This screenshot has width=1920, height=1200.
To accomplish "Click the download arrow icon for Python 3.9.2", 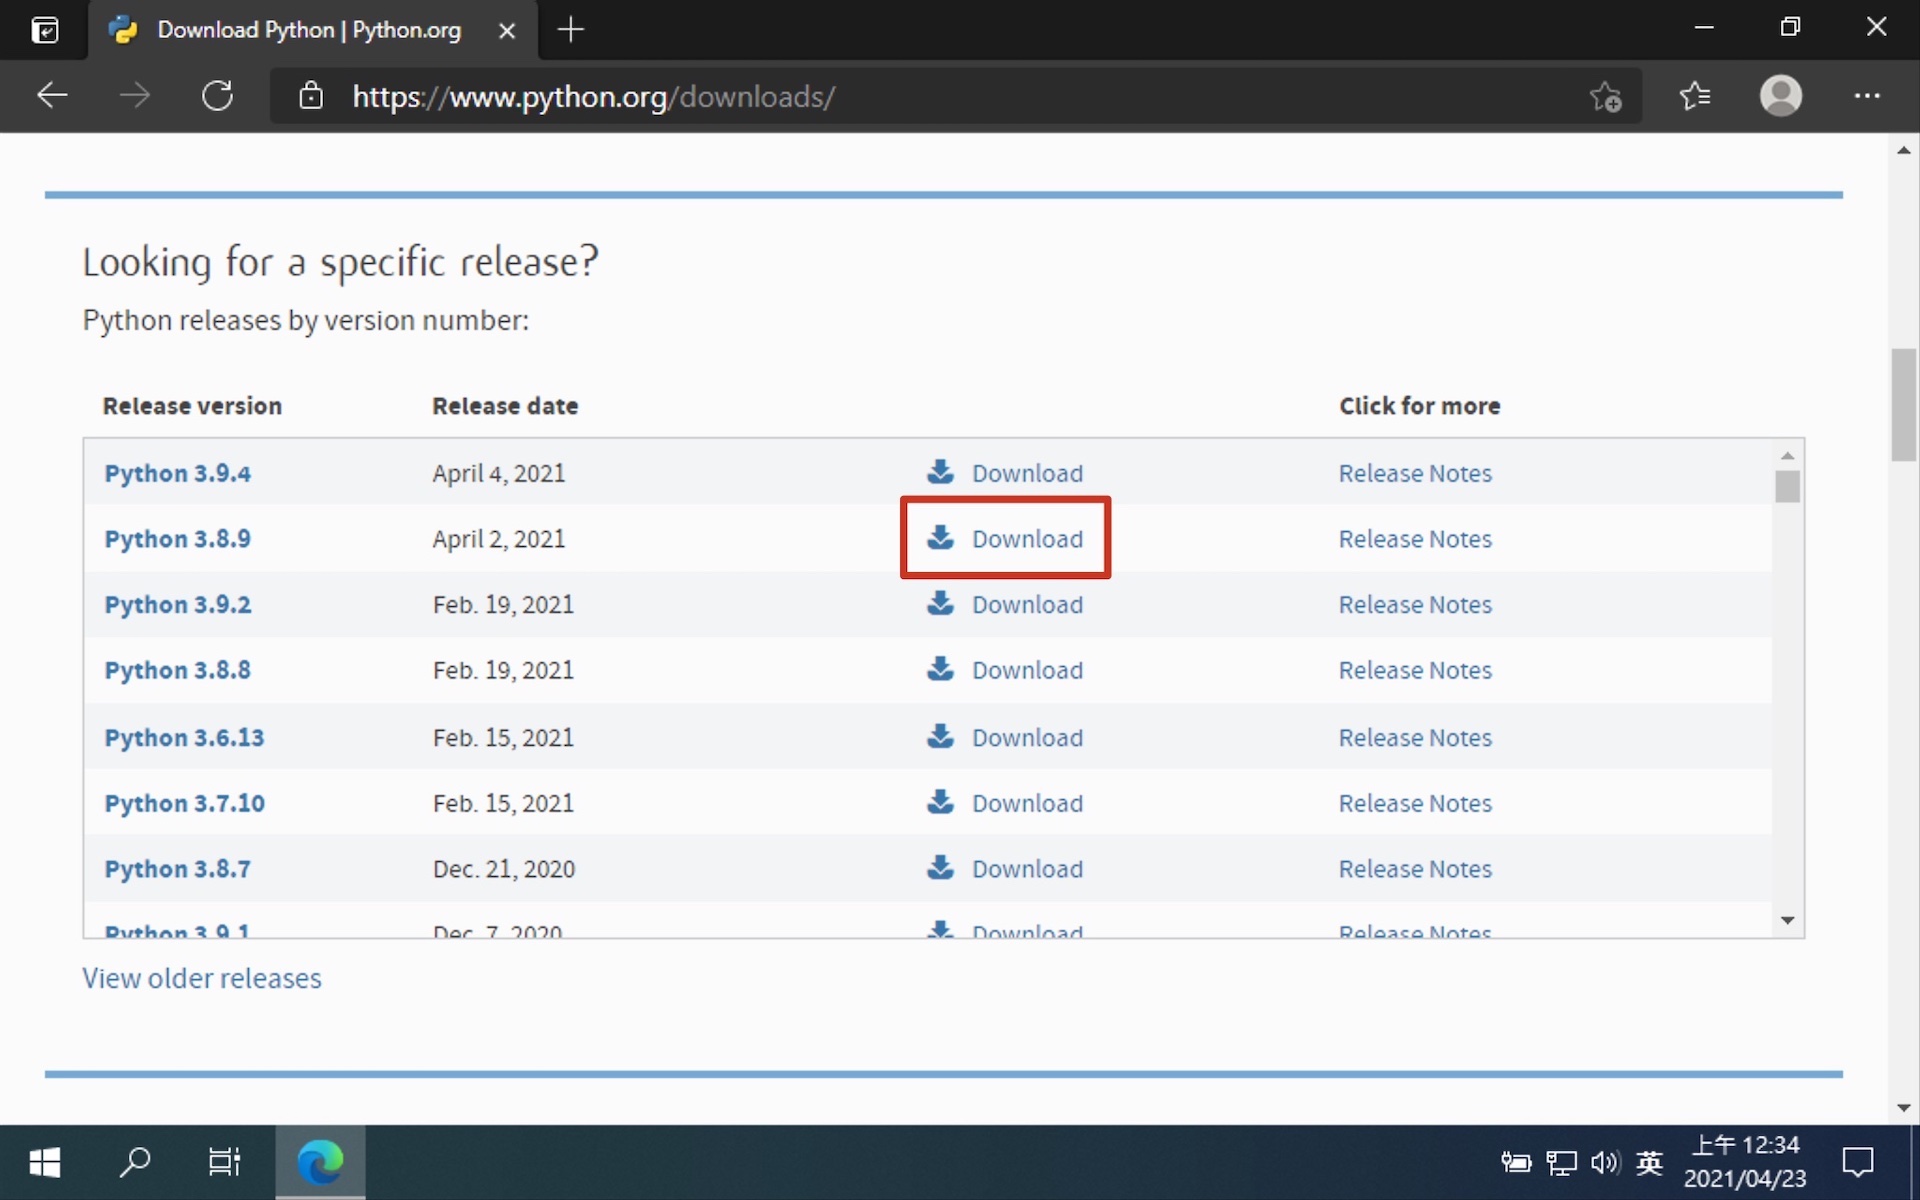I will 940,603.
